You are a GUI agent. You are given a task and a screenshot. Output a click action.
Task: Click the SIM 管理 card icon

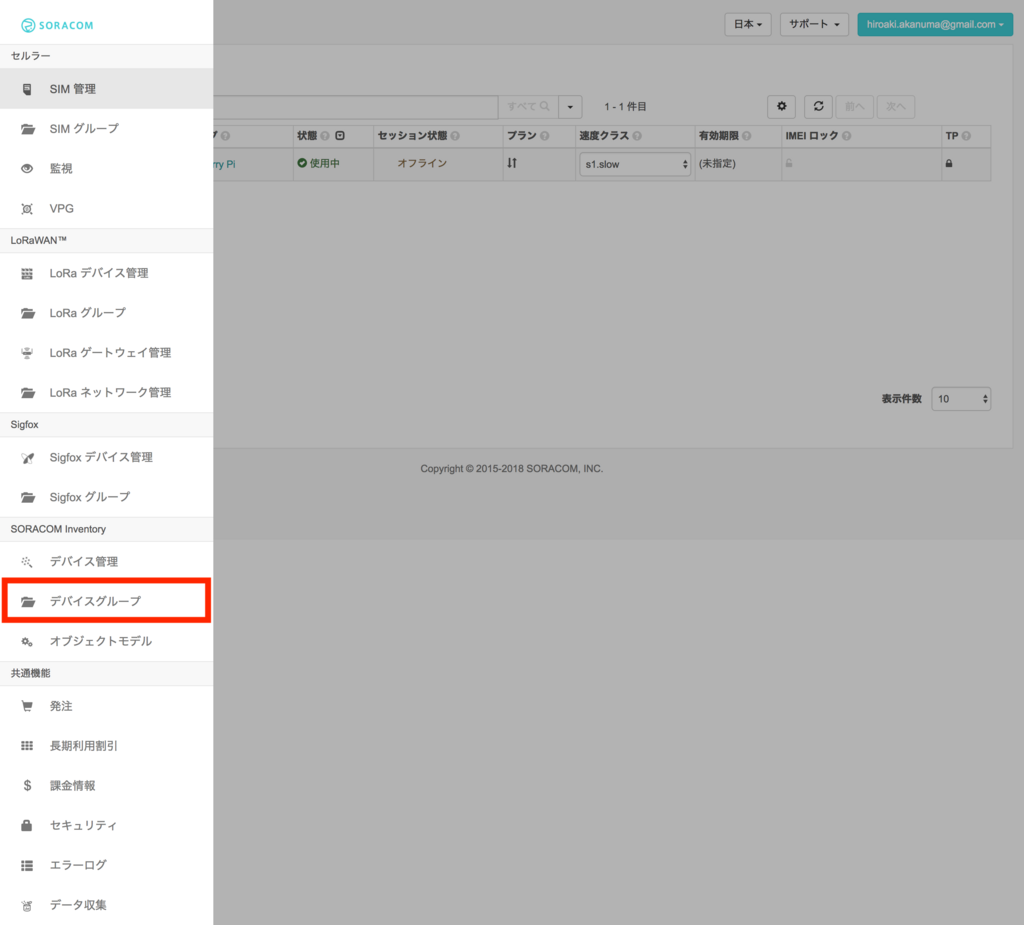tap(27, 89)
